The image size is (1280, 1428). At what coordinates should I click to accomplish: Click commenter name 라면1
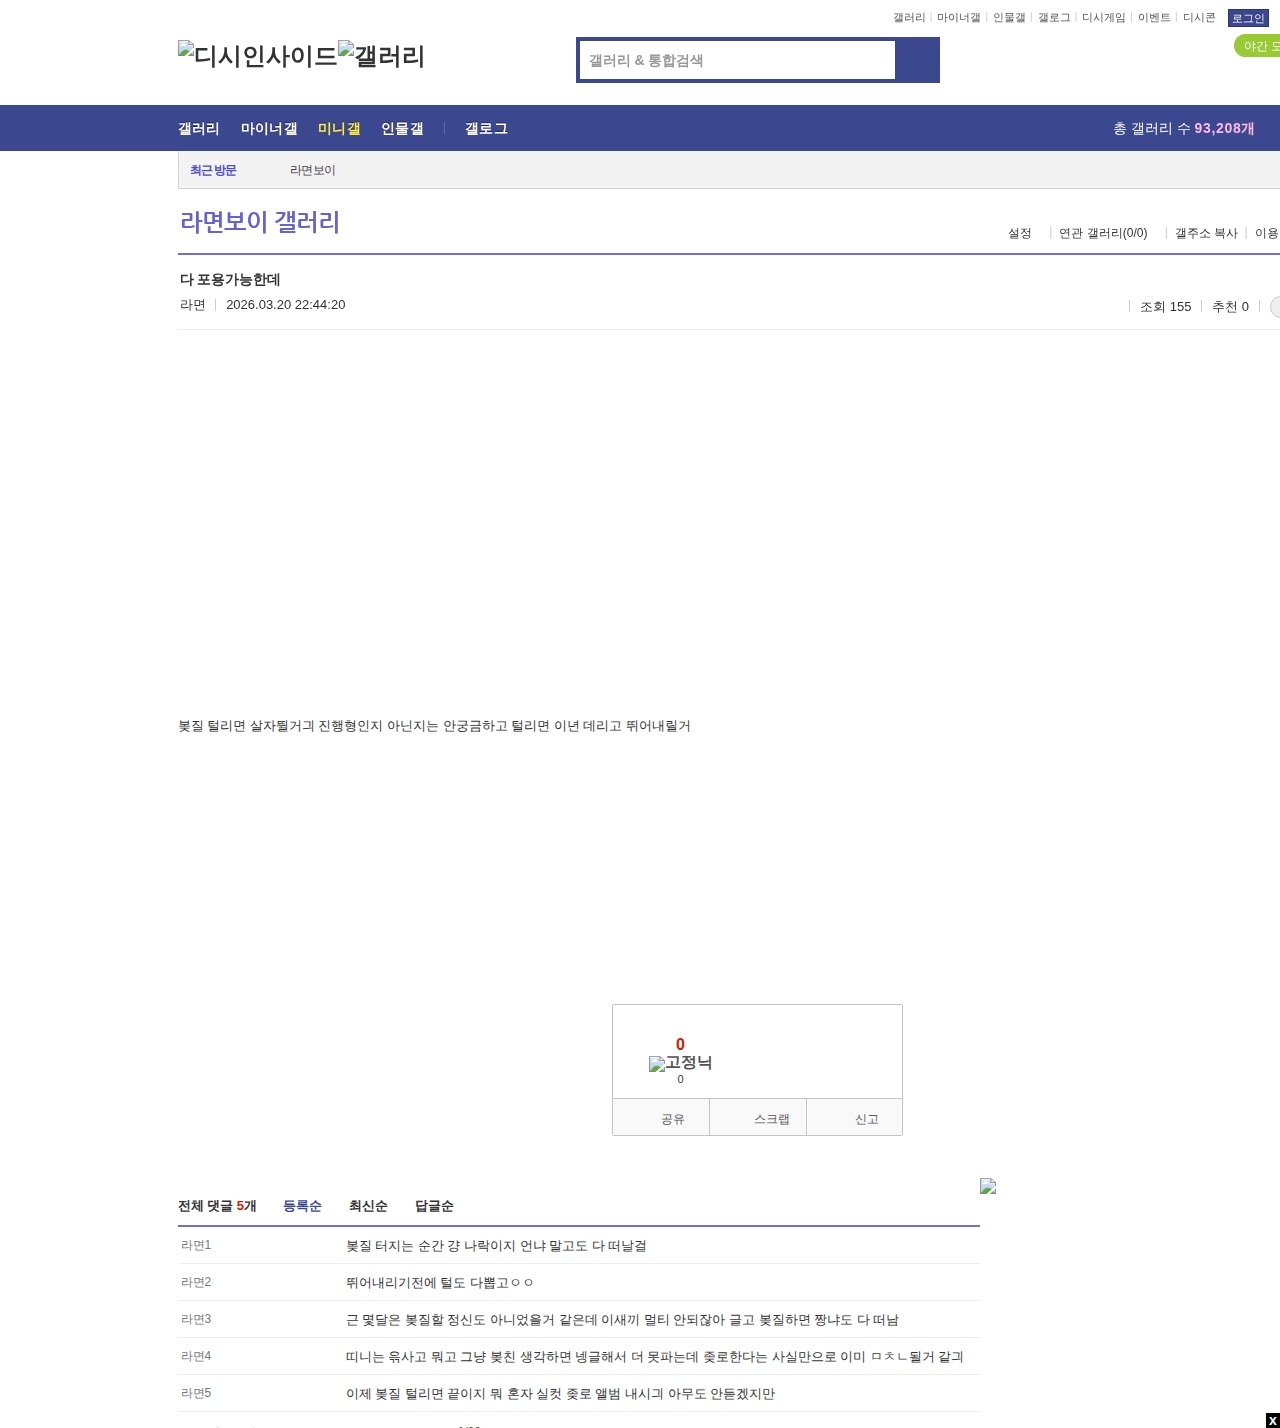[196, 1245]
